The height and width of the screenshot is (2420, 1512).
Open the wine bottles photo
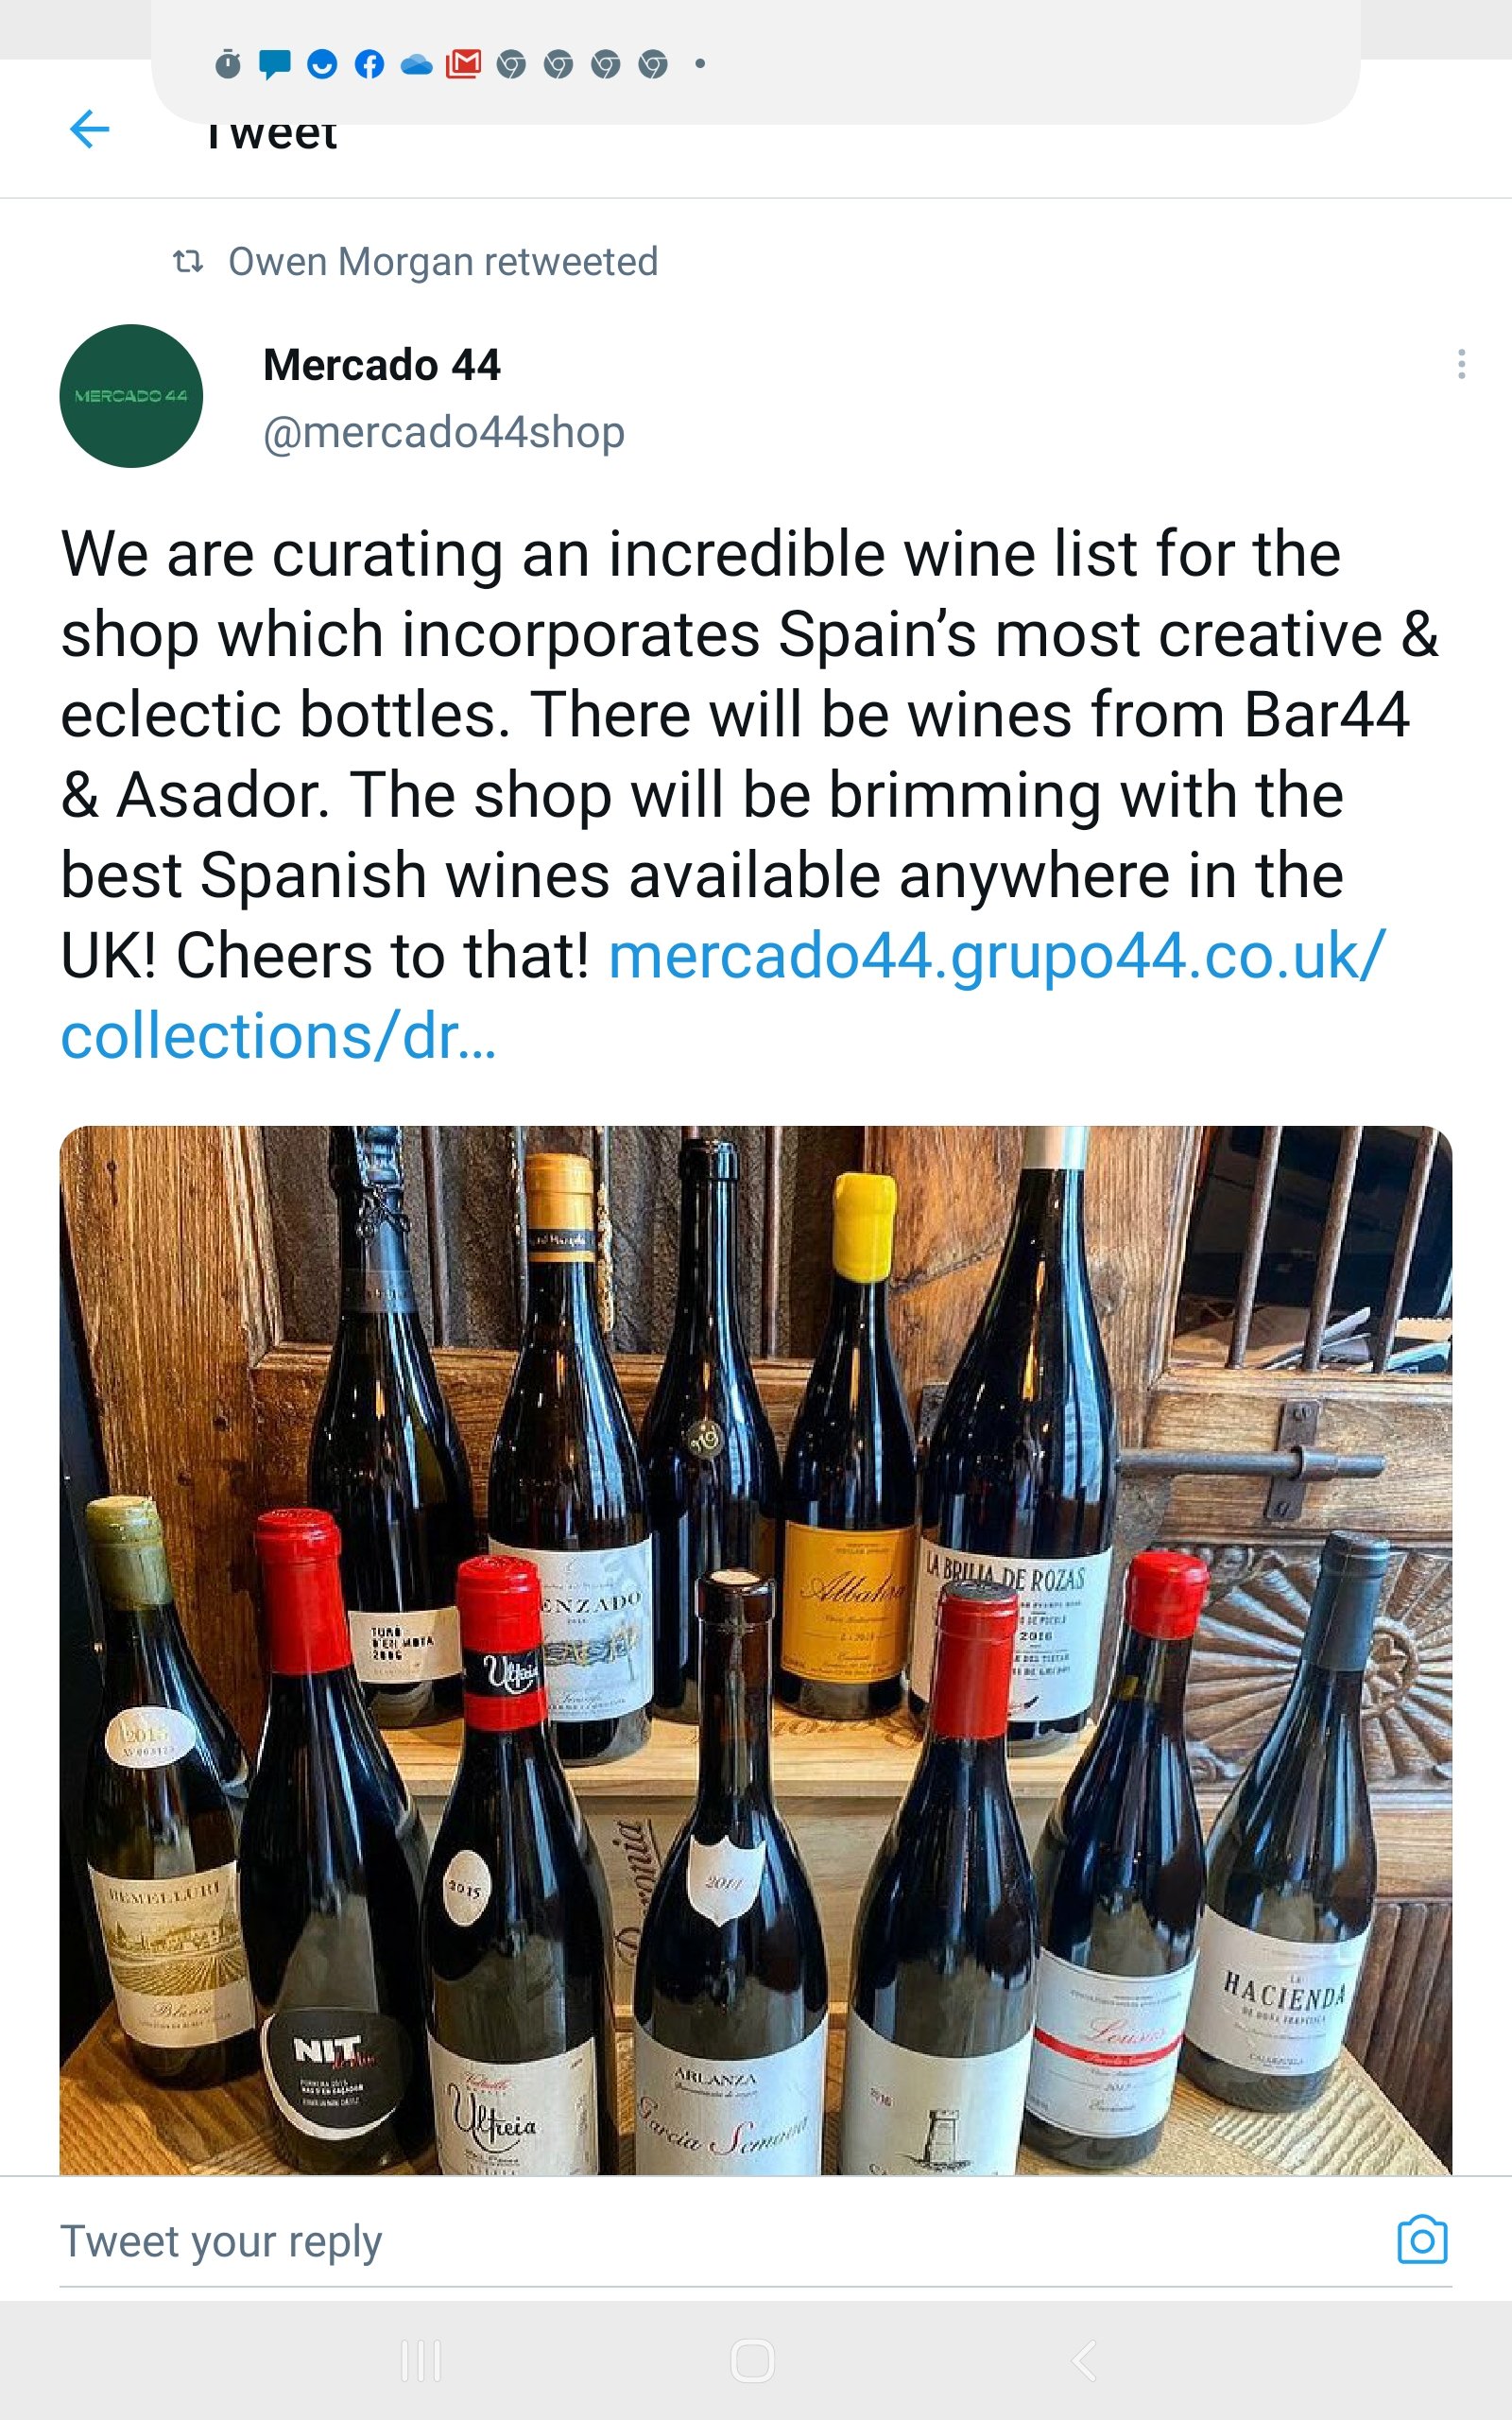pos(755,1650)
